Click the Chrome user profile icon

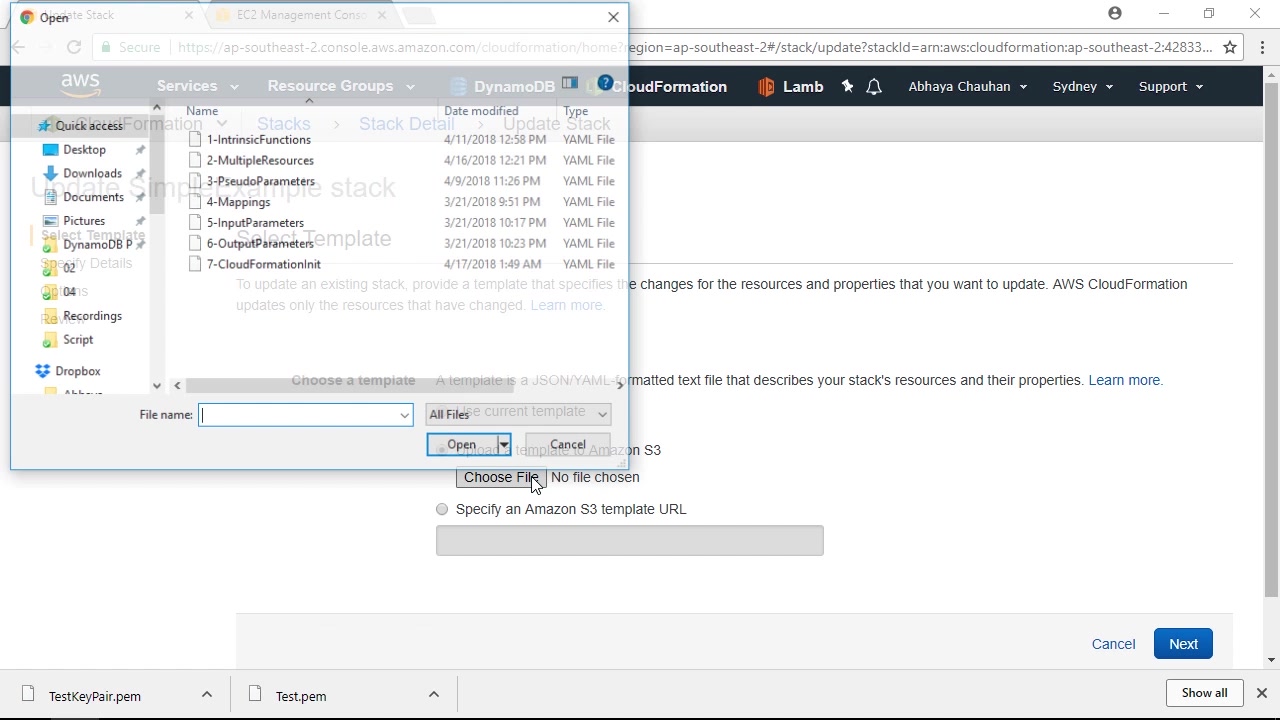click(1115, 14)
